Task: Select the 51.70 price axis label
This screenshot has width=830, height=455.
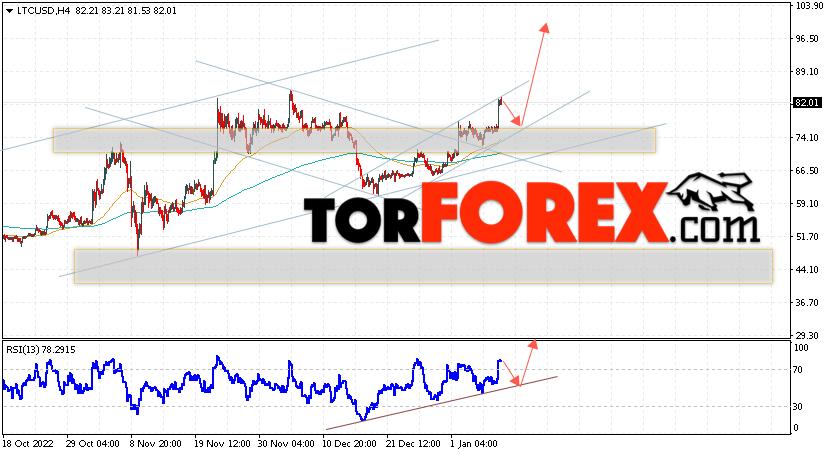Action: 807,236
